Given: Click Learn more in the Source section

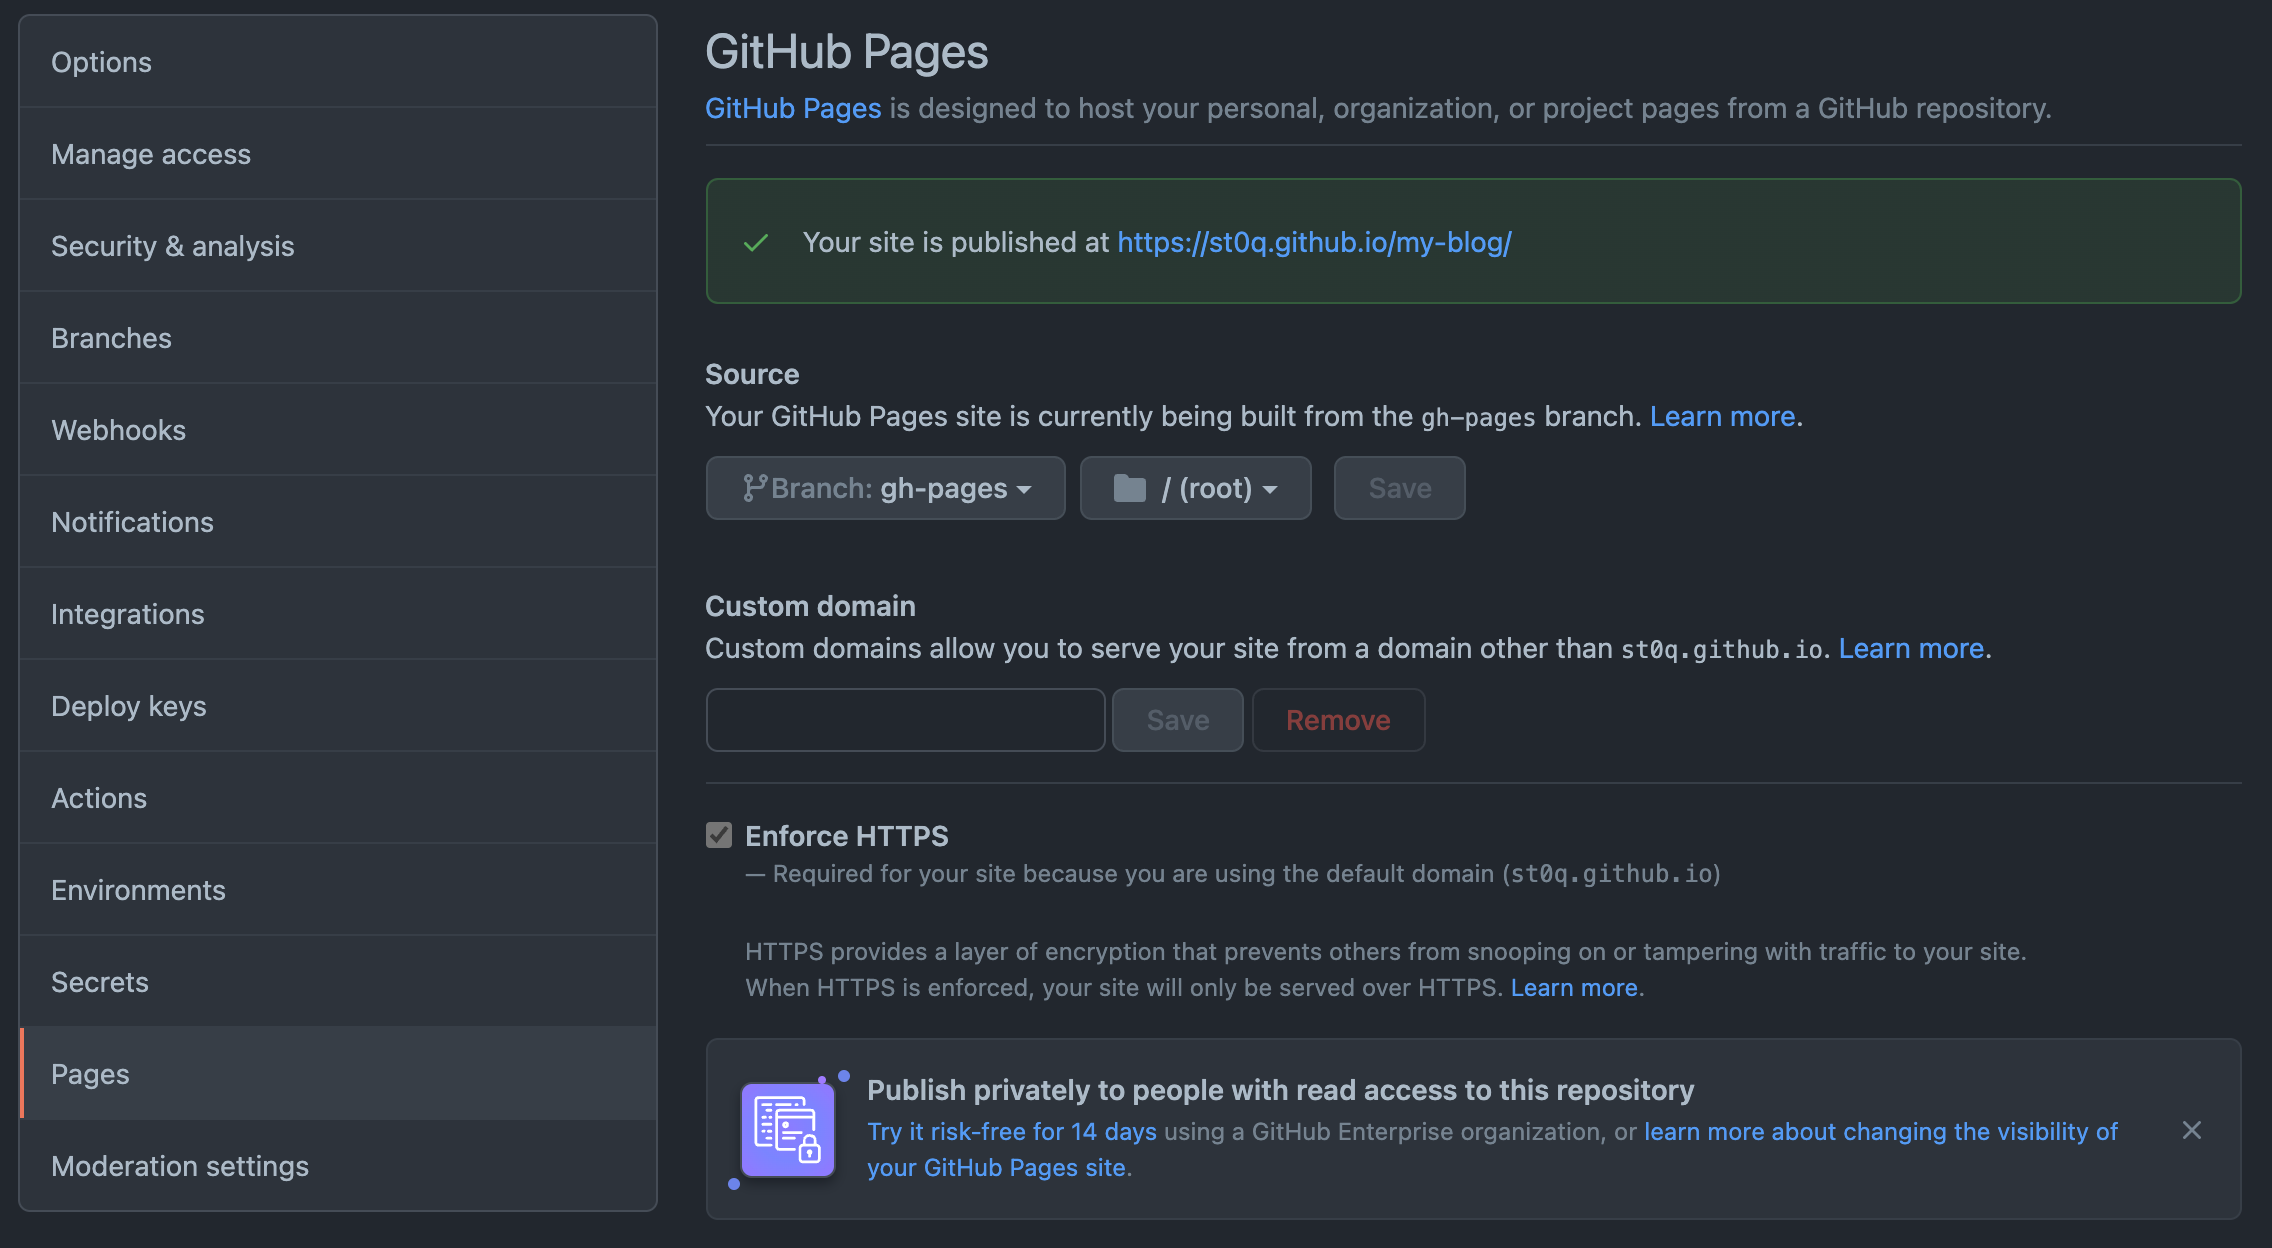Looking at the screenshot, I should pyautogui.click(x=1722, y=416).
